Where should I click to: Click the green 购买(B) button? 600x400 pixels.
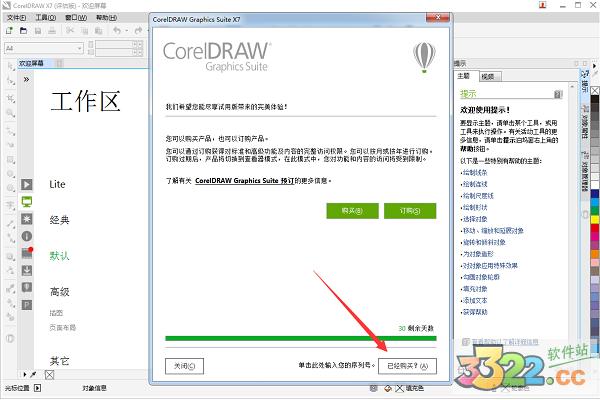click(352, 211)
